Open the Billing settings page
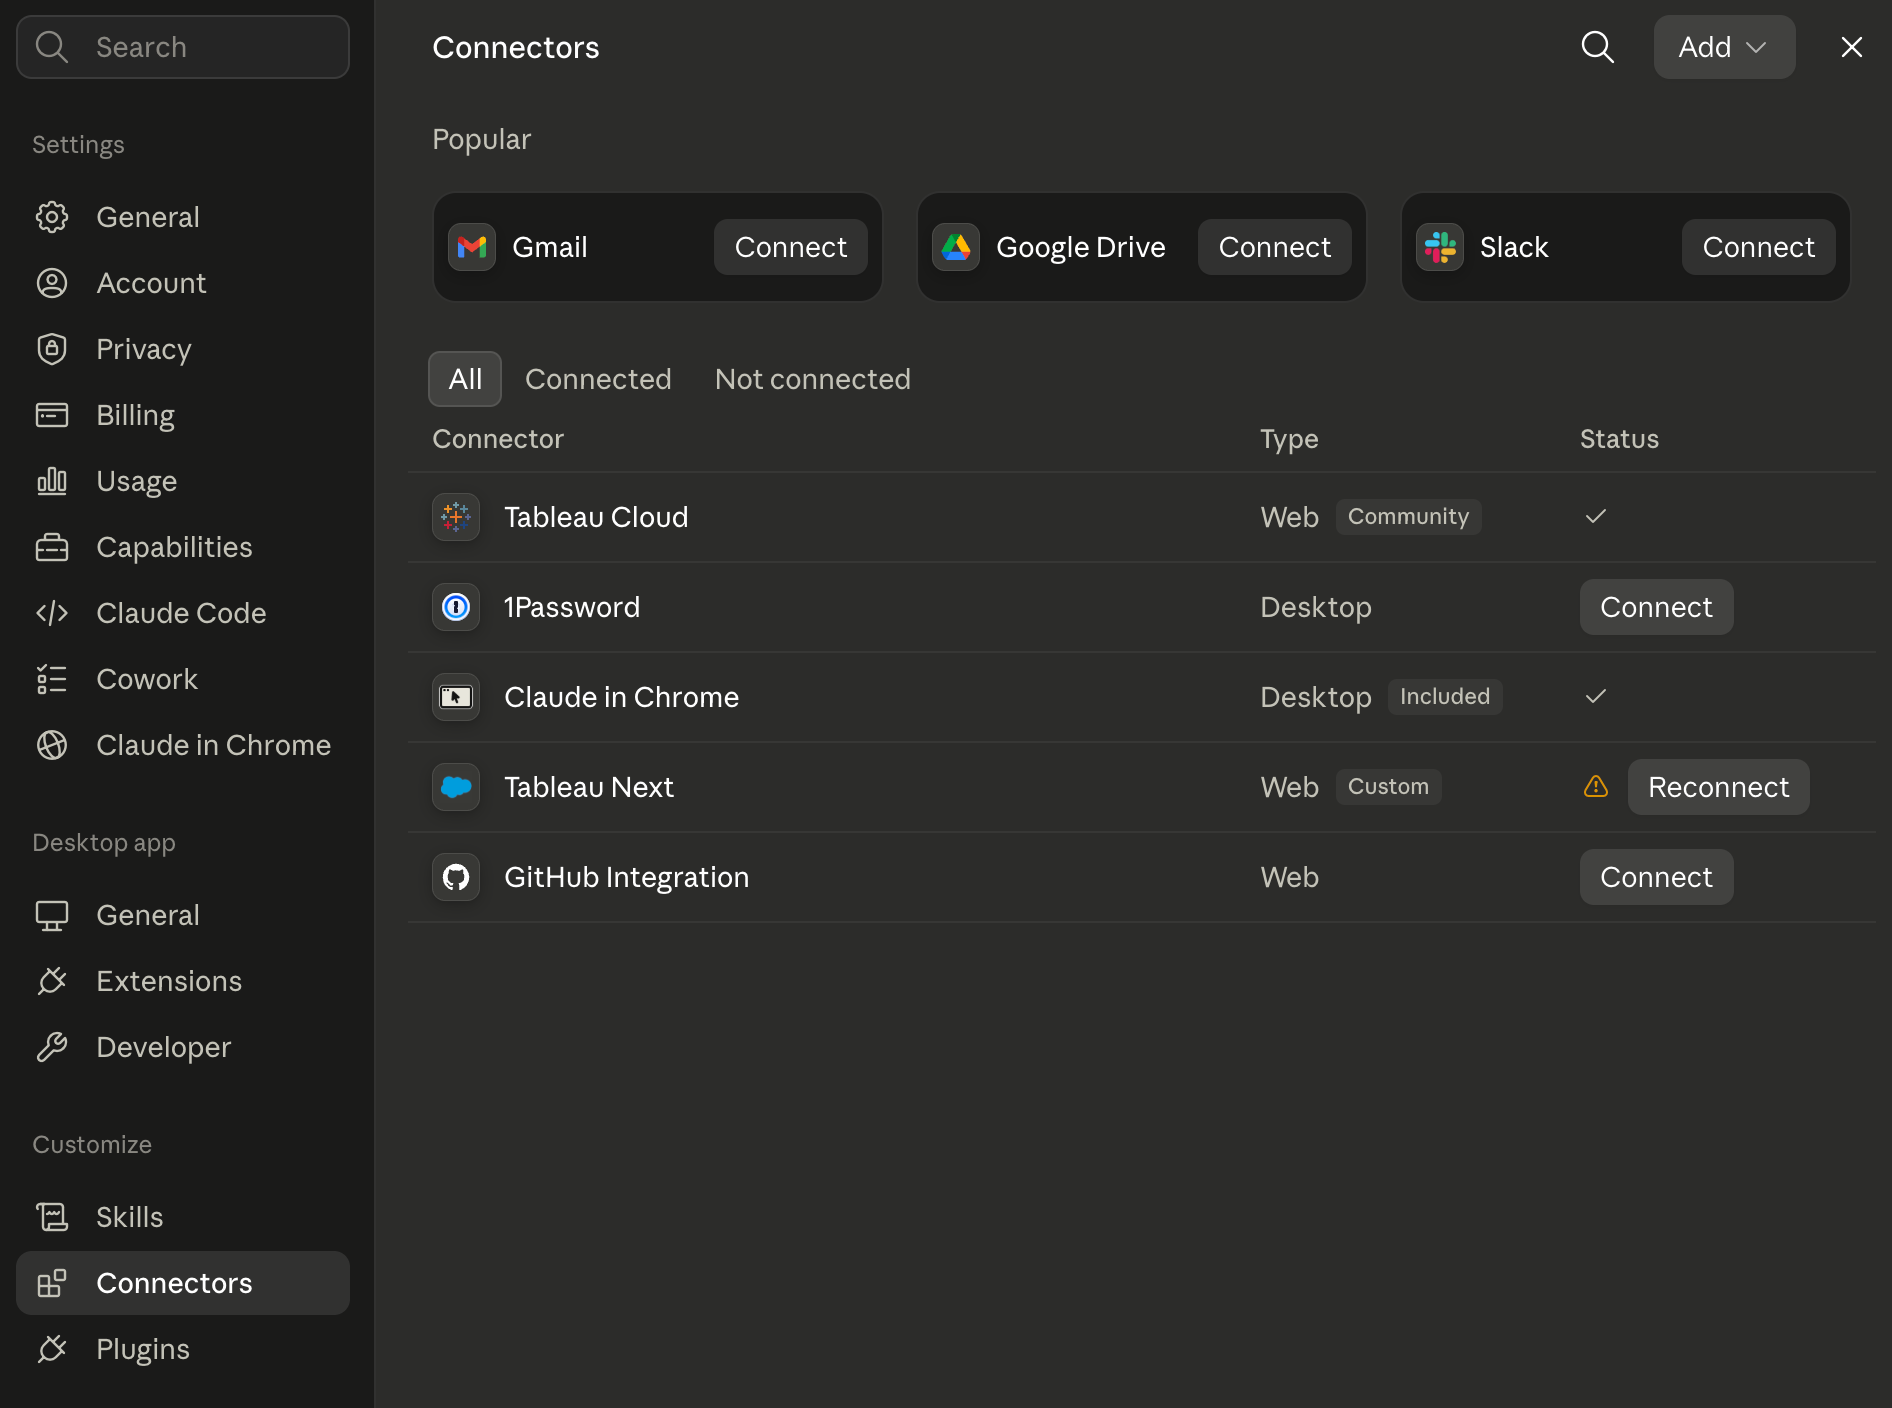 (x=183, y=415)
